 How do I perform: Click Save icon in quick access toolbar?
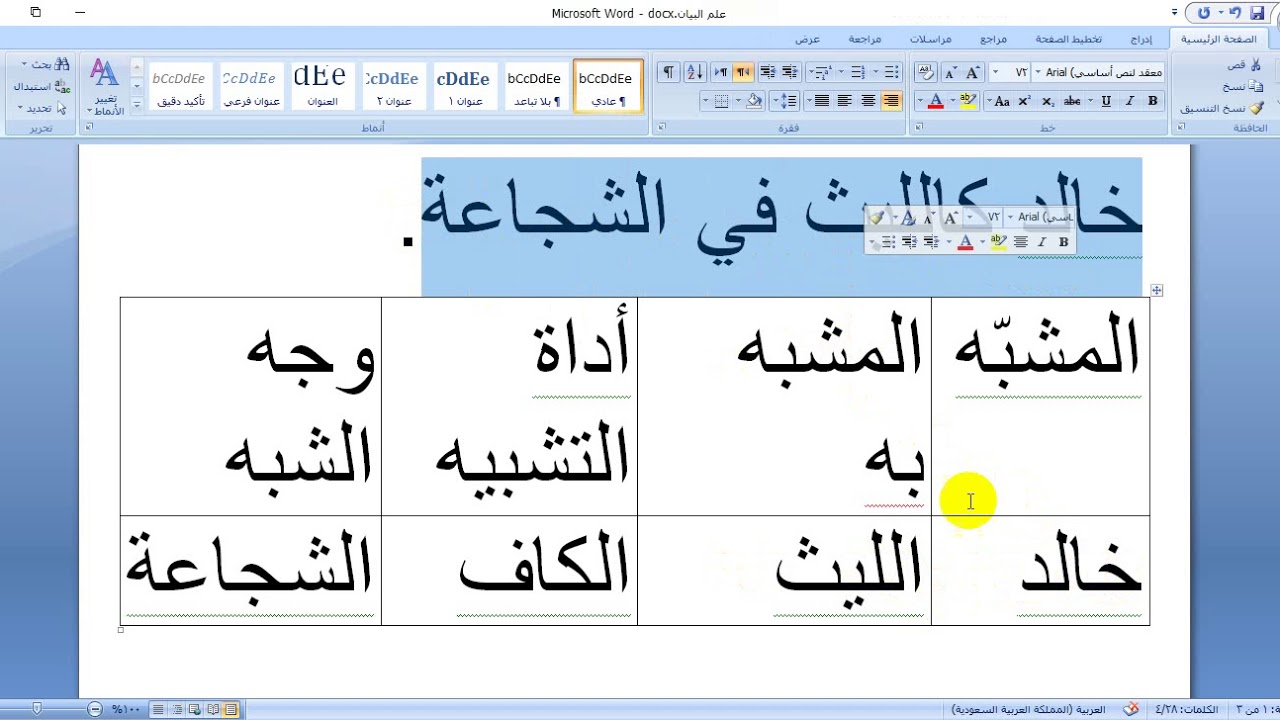[x=1257, y=13]
